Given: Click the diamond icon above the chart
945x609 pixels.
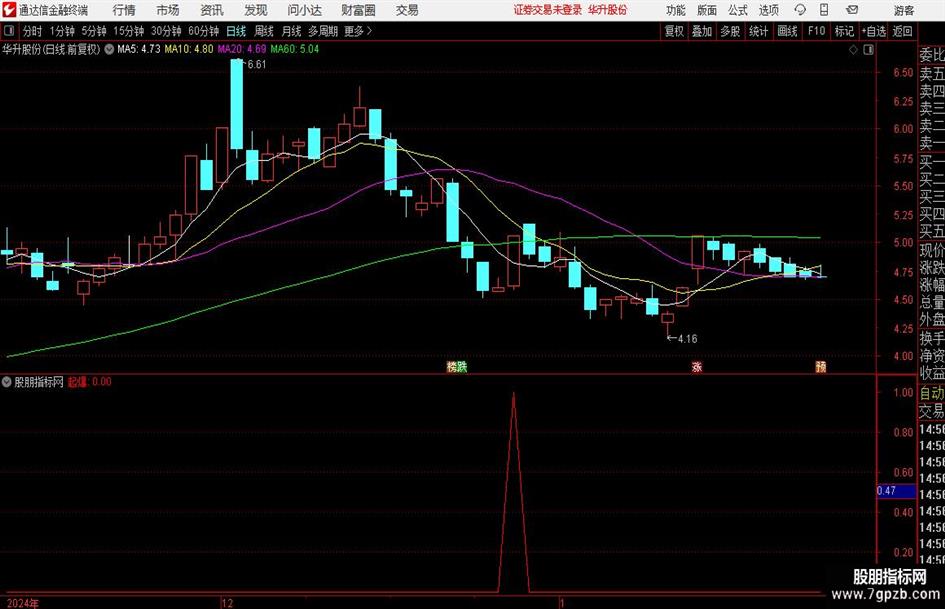Looking at the screenshot, I should (x=853, y=50).
